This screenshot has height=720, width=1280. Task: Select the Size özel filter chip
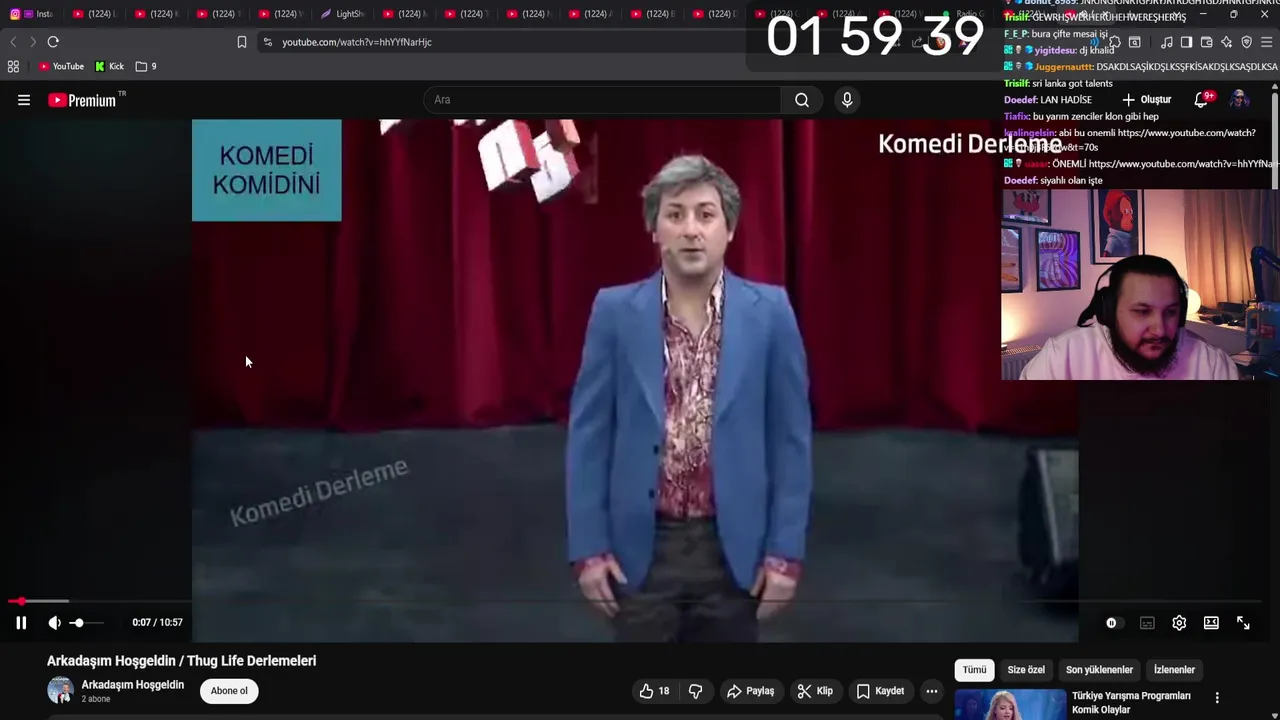pyautogui.click(x=1026, y=670)
